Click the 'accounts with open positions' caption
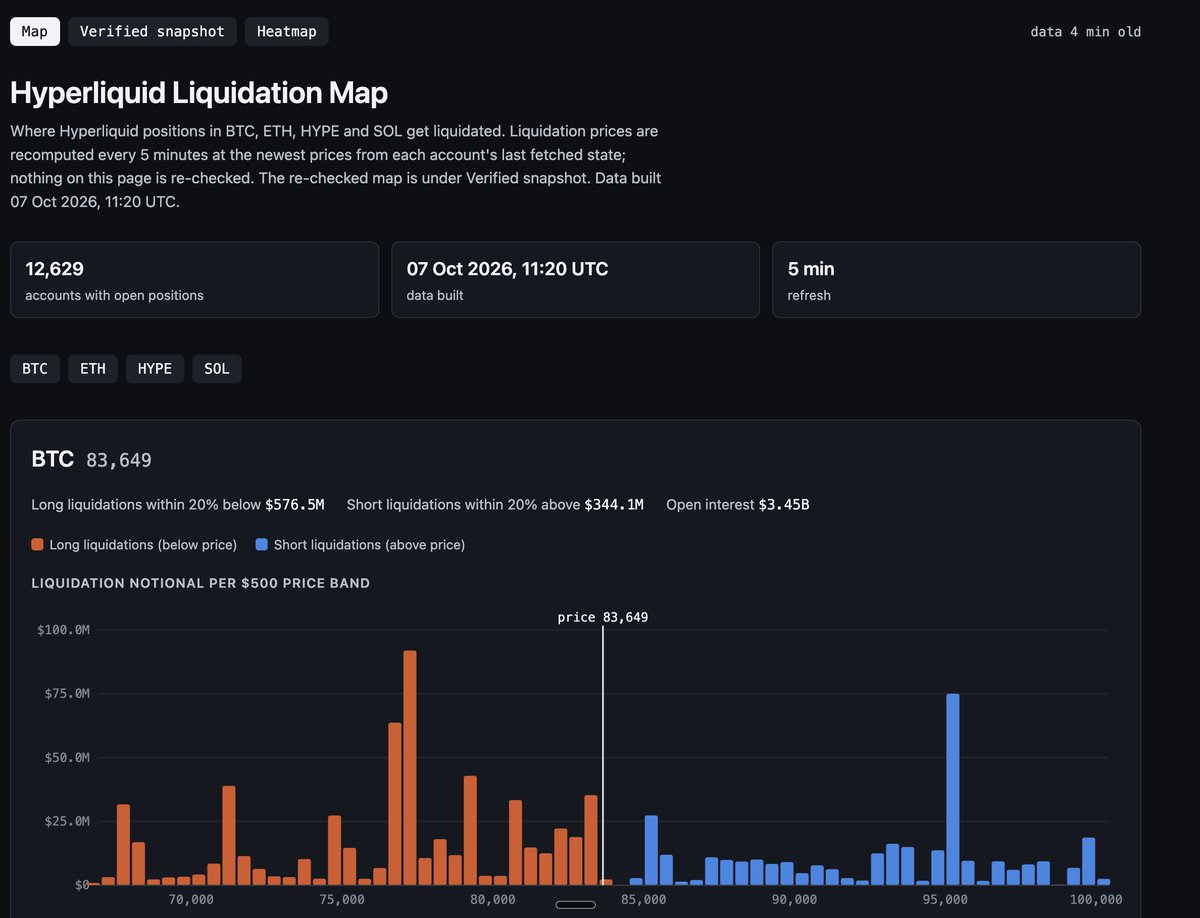1200x918 pixels. (x=115, y=296)
